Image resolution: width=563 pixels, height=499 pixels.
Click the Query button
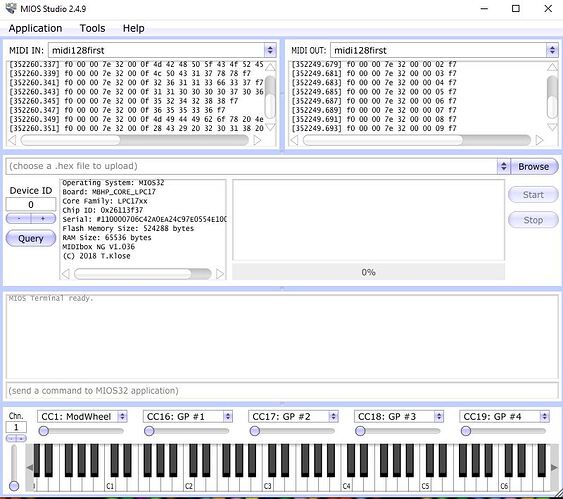(31, 238)
